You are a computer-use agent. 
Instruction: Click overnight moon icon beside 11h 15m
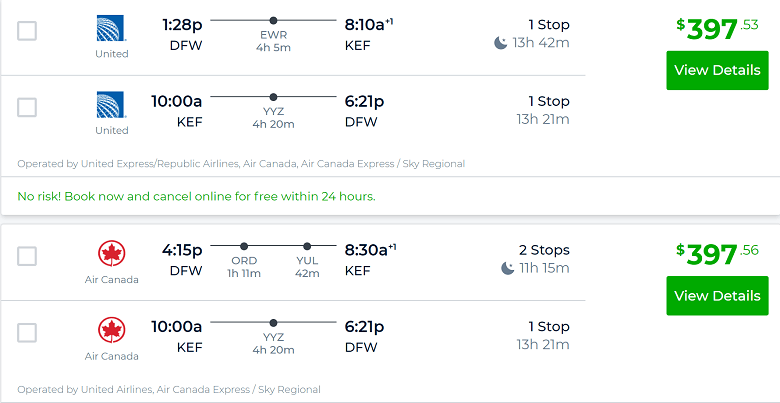pos(507,268)
